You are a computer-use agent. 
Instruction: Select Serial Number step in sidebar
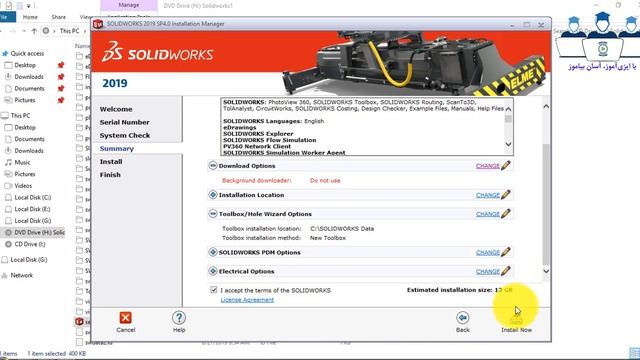[x=124, y=122]
